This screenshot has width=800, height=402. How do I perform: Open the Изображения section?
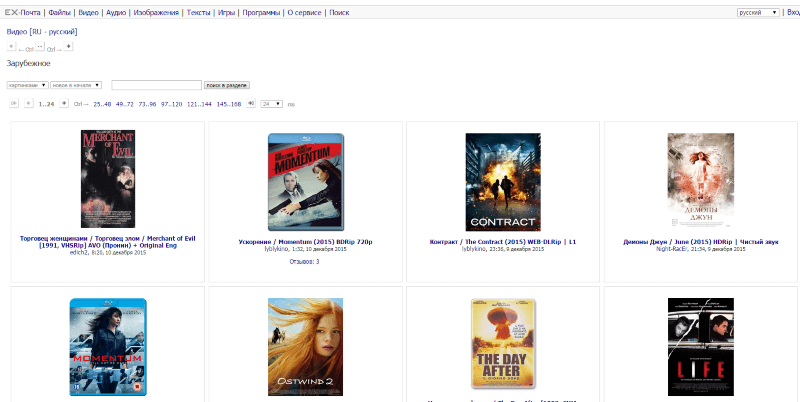156,12
